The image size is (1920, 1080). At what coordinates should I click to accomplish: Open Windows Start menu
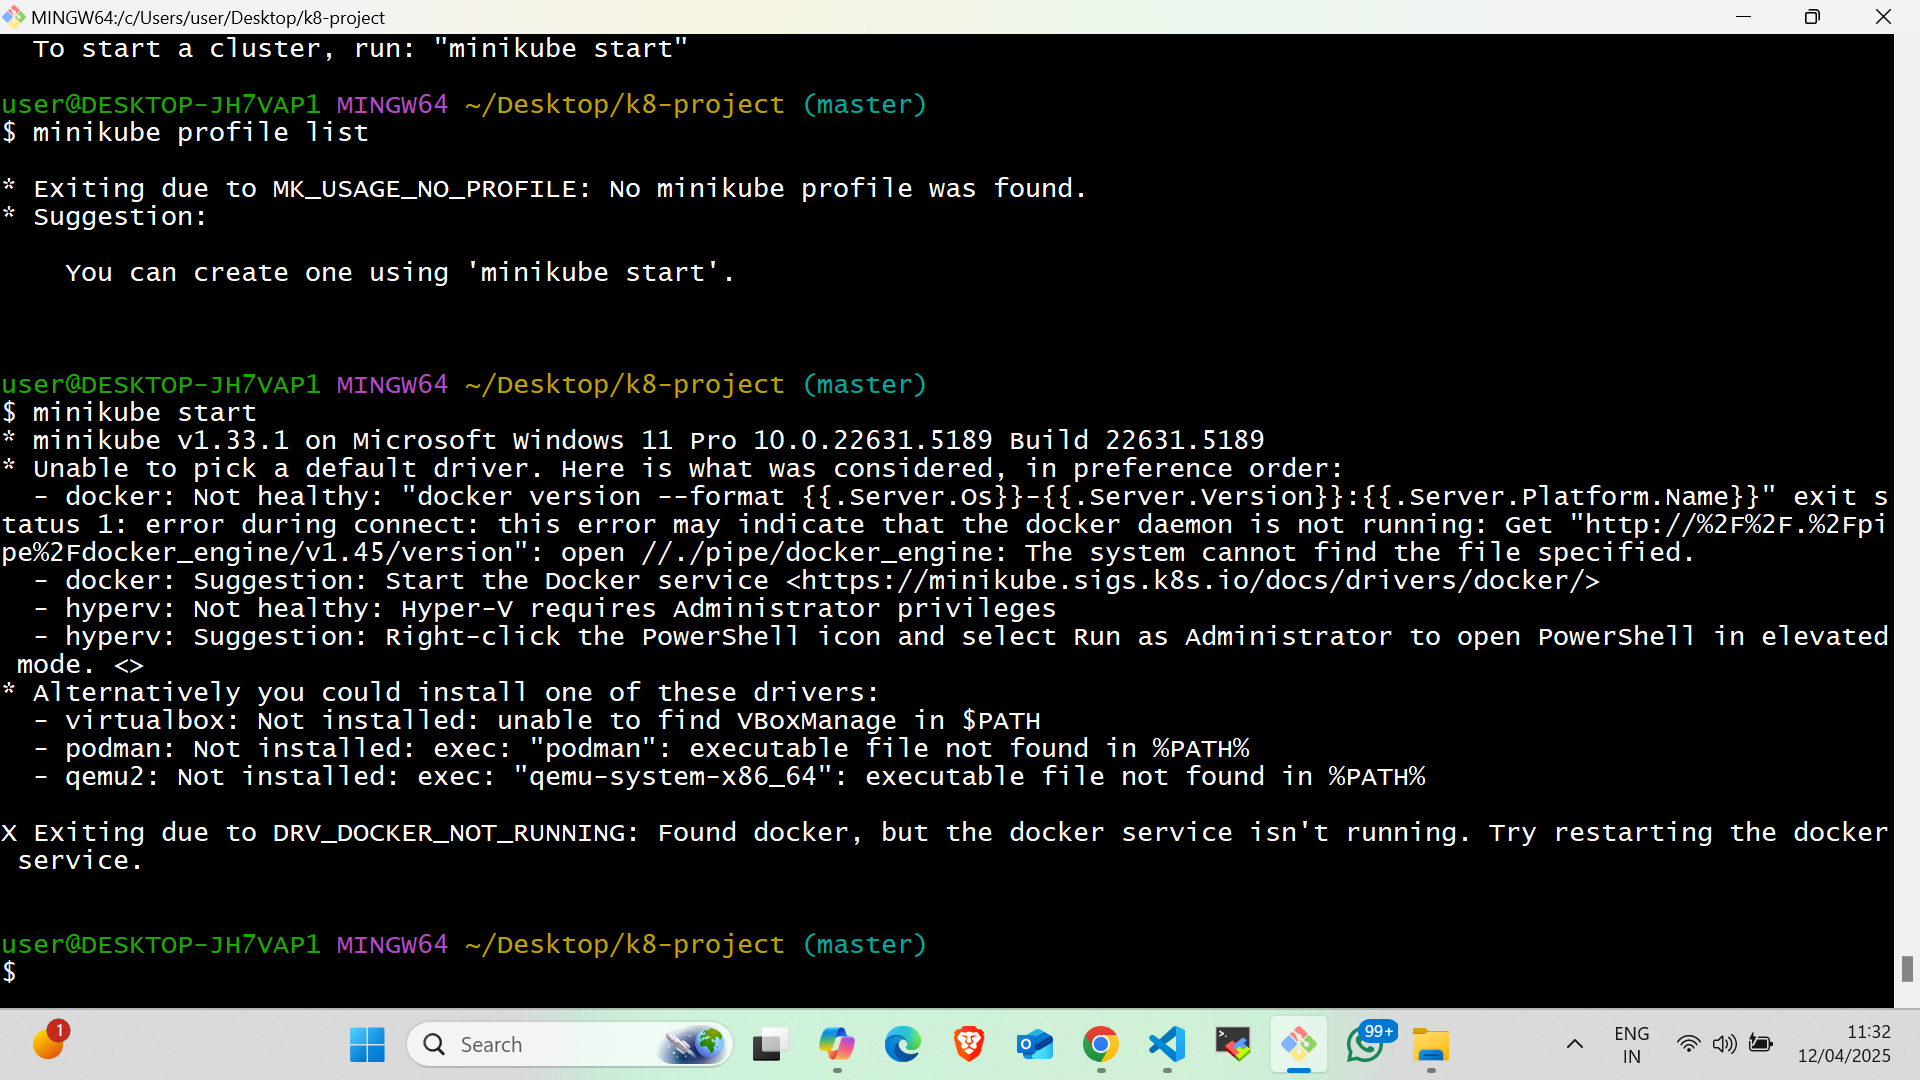367,1045
